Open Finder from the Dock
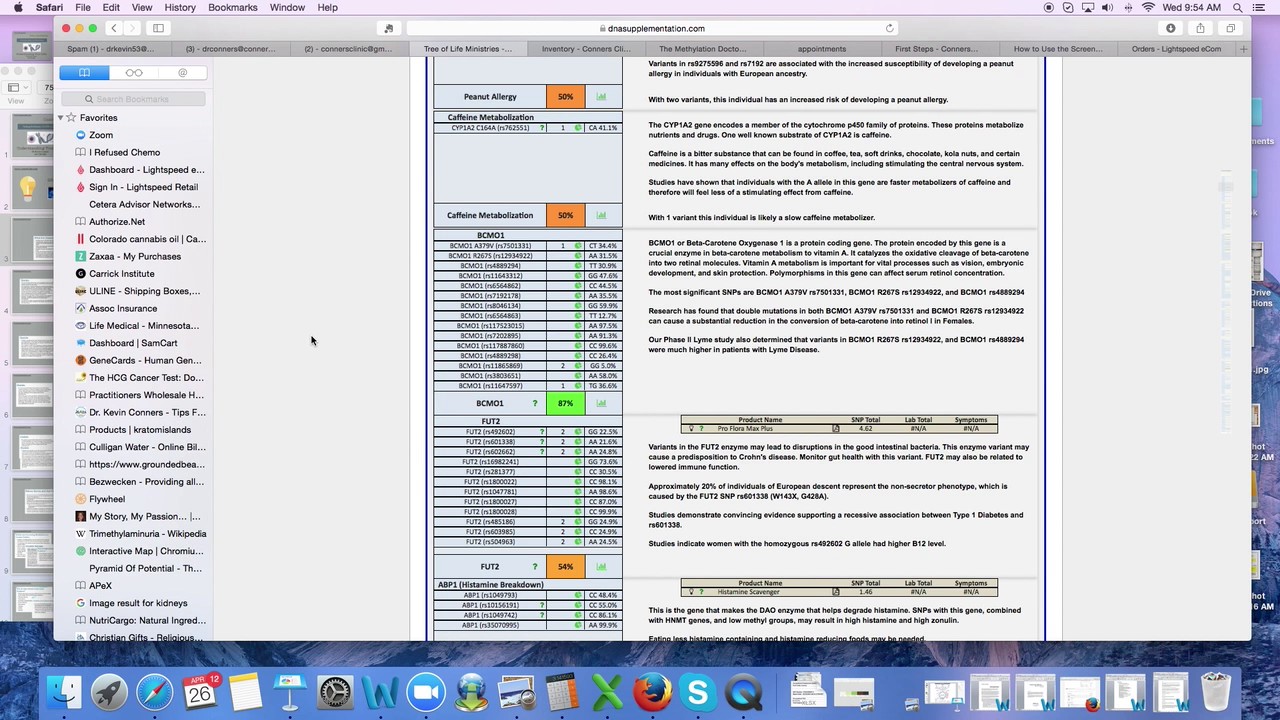 (x=64, y=692)
